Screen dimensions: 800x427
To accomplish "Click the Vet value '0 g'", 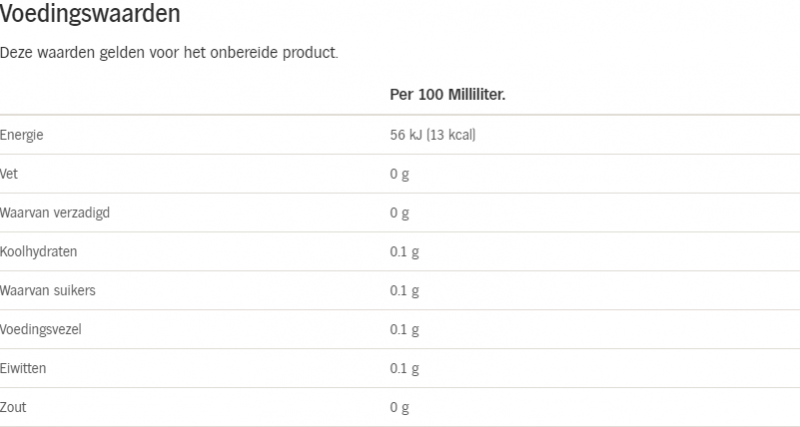I will click(x=399, y=174).
